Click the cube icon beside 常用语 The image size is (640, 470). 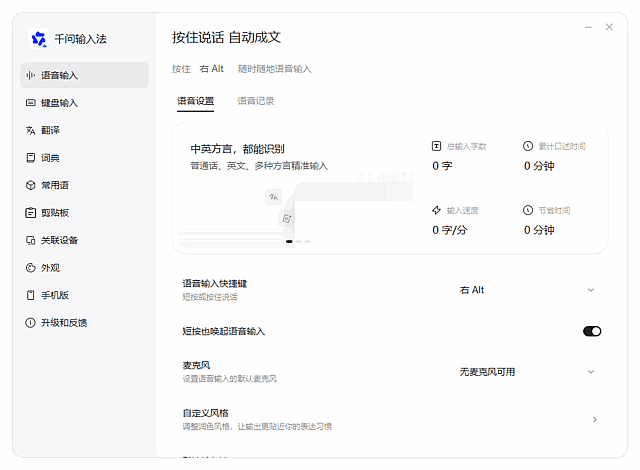tap(31, 185)
